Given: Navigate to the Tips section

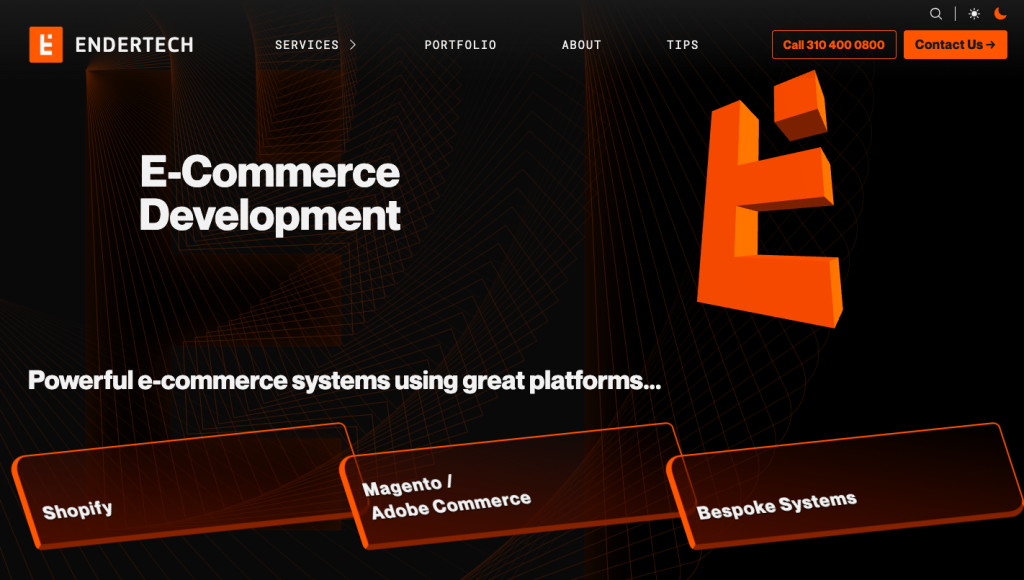Looking at the screenshot, I should [x=682, y=45].
